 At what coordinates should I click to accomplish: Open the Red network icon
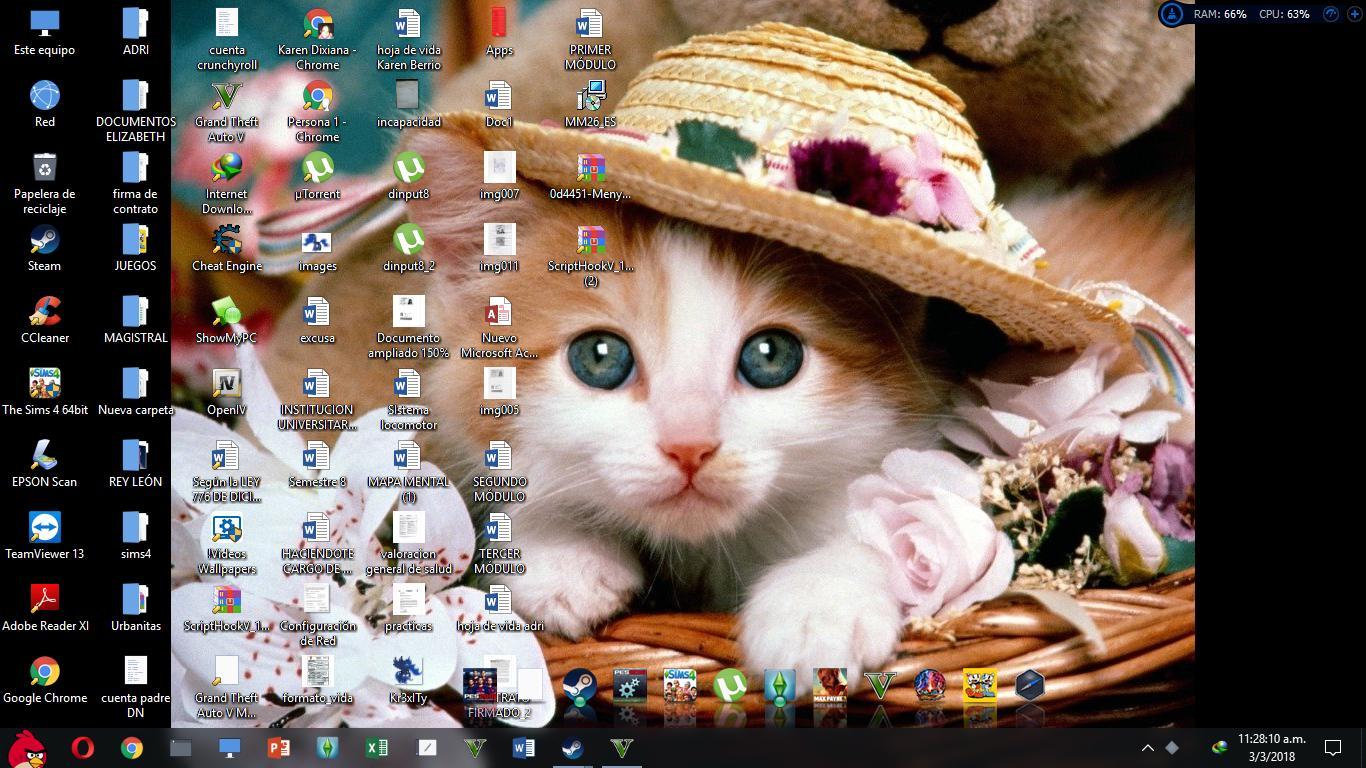[x=45, y=103]
